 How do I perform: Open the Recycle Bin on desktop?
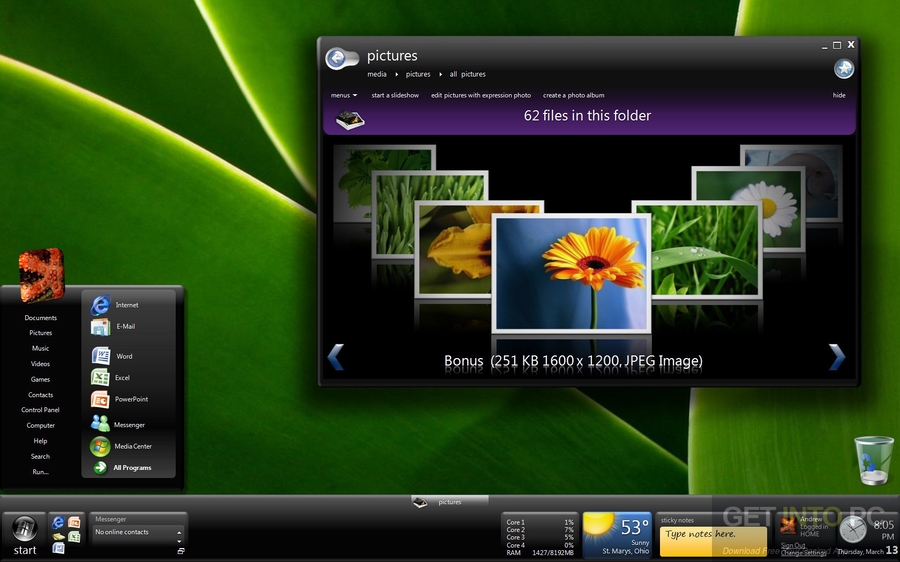pyautogui.click(x=874, y=460)
